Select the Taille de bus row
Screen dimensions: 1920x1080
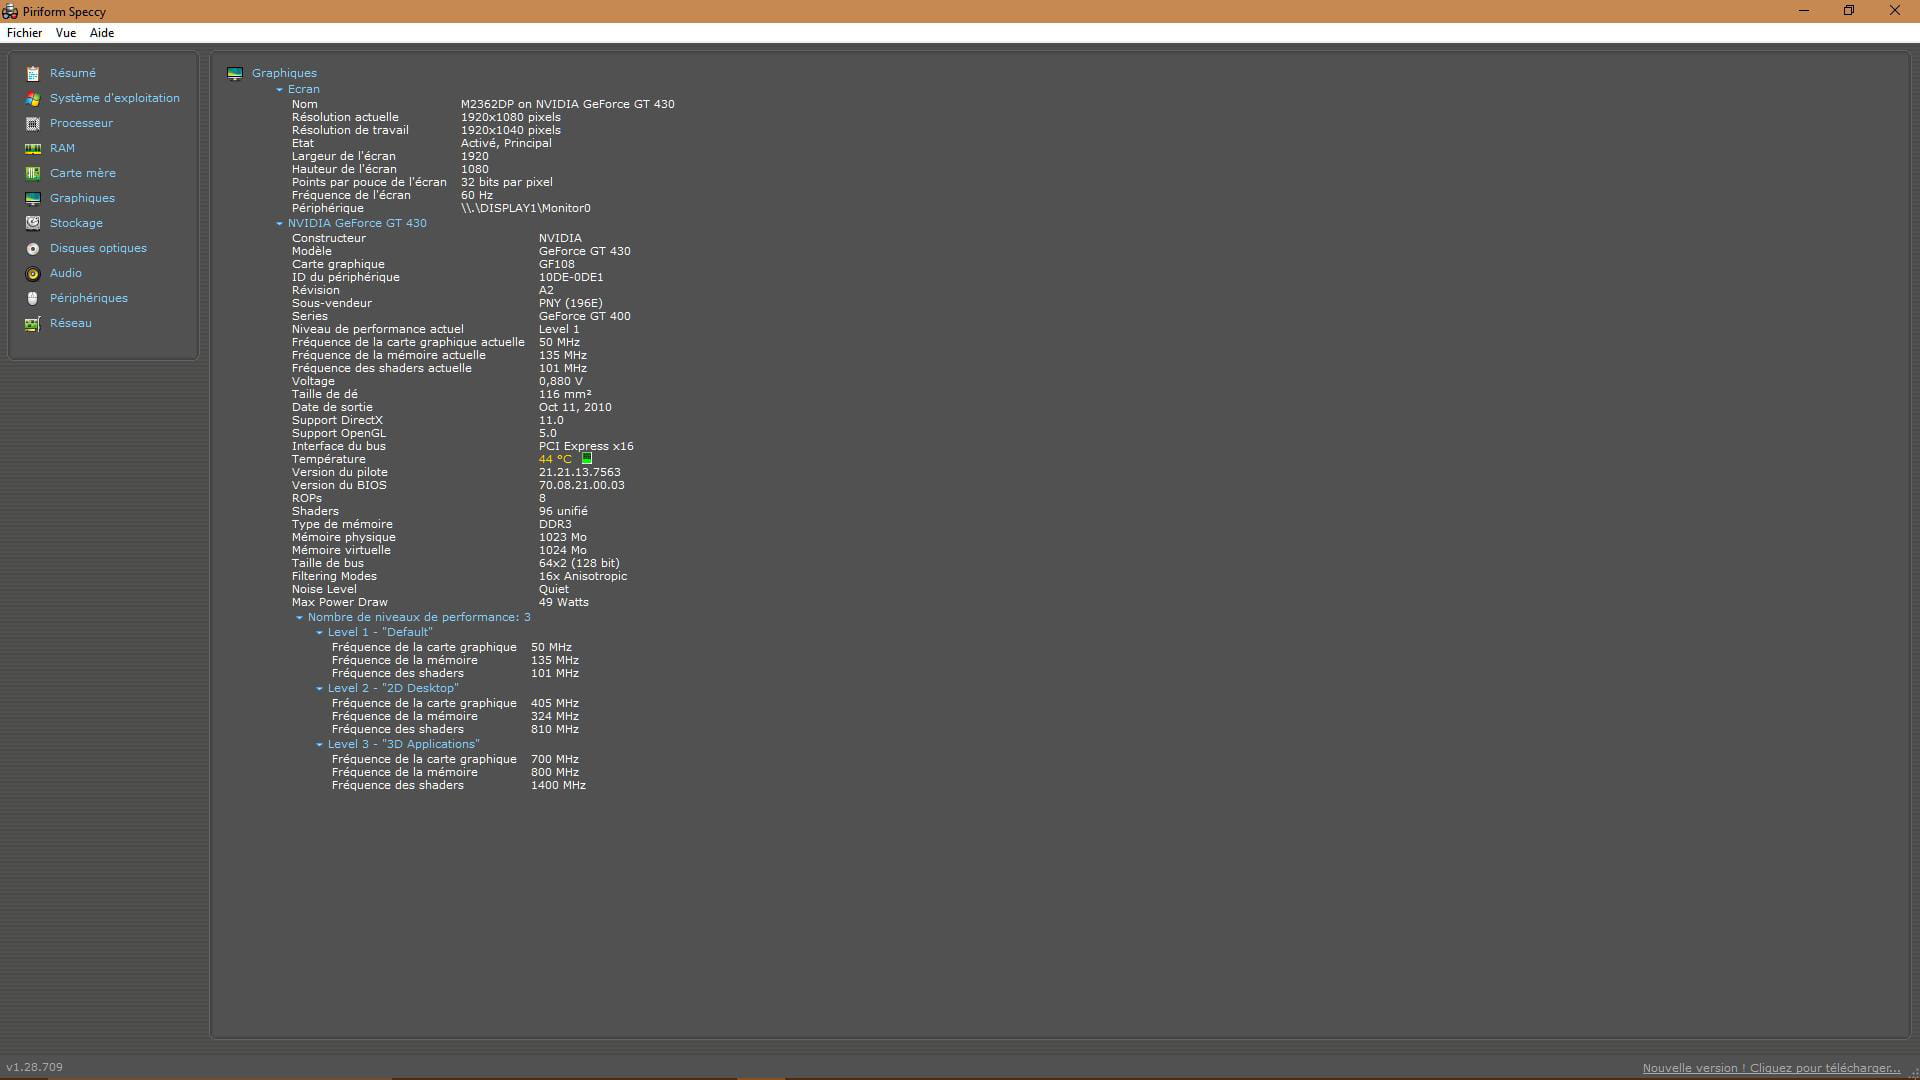coord(456,563)
